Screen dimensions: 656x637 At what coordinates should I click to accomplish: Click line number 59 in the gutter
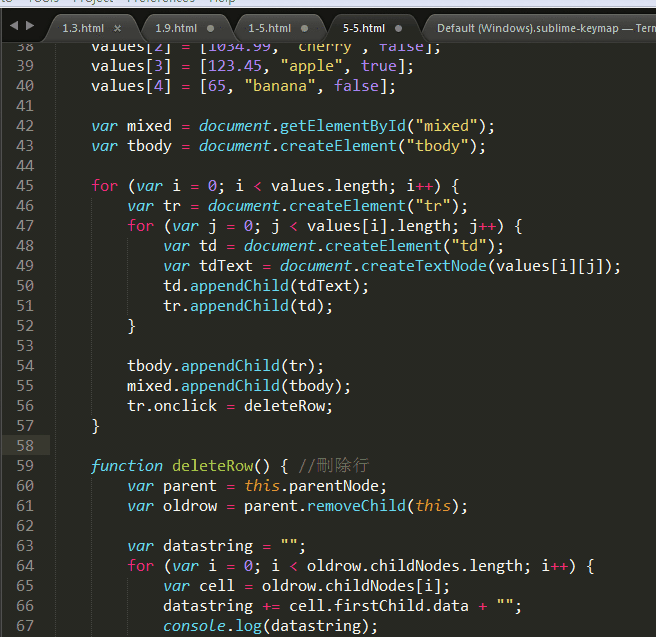(x=25, y=466)
